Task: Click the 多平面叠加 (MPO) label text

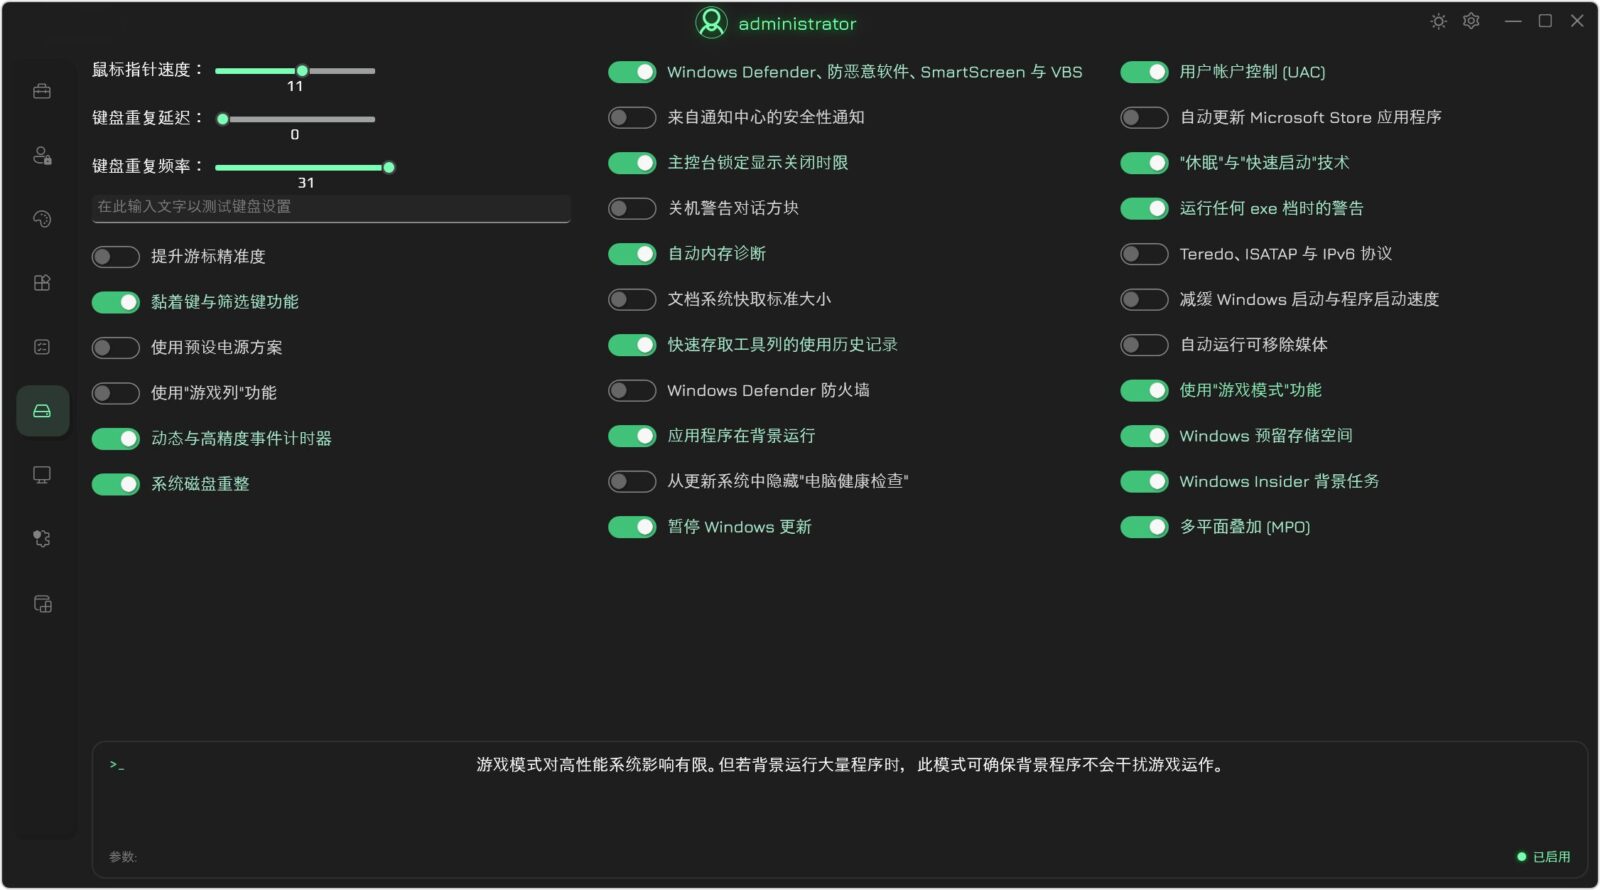Action: point(1245,527)
